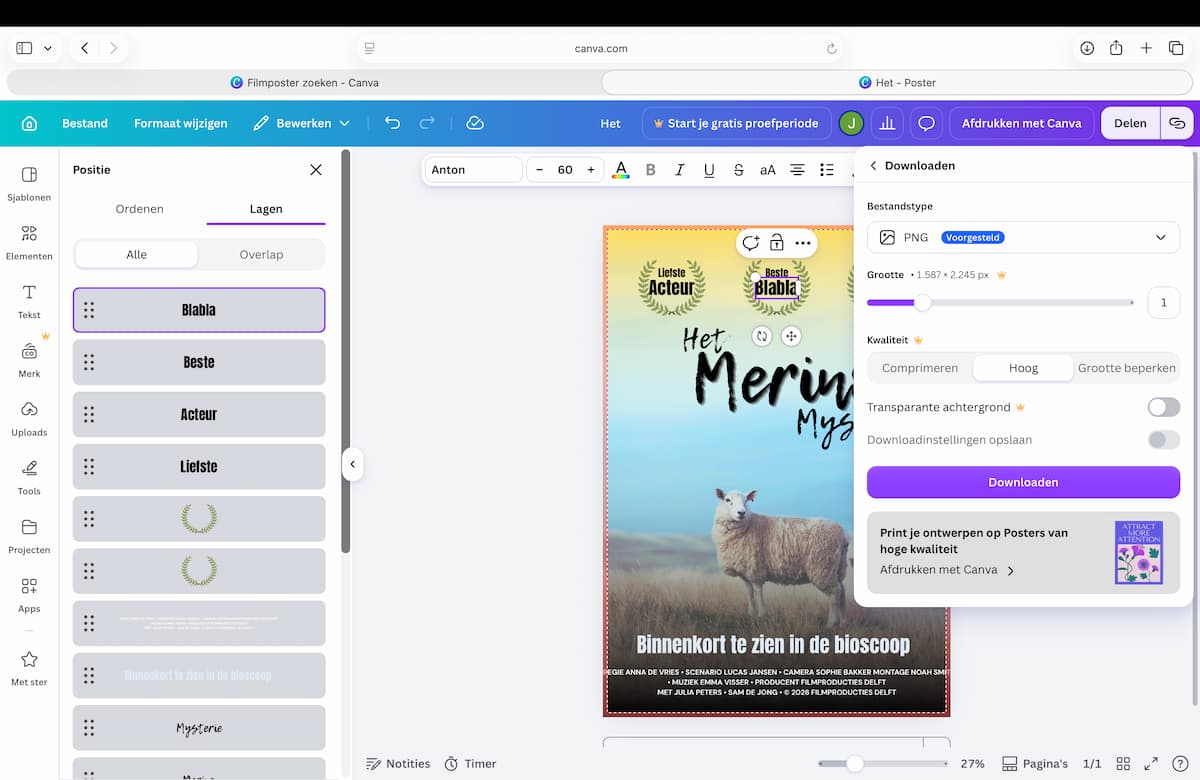Open Met ster in the sidebar

click(x=29, y=668)
